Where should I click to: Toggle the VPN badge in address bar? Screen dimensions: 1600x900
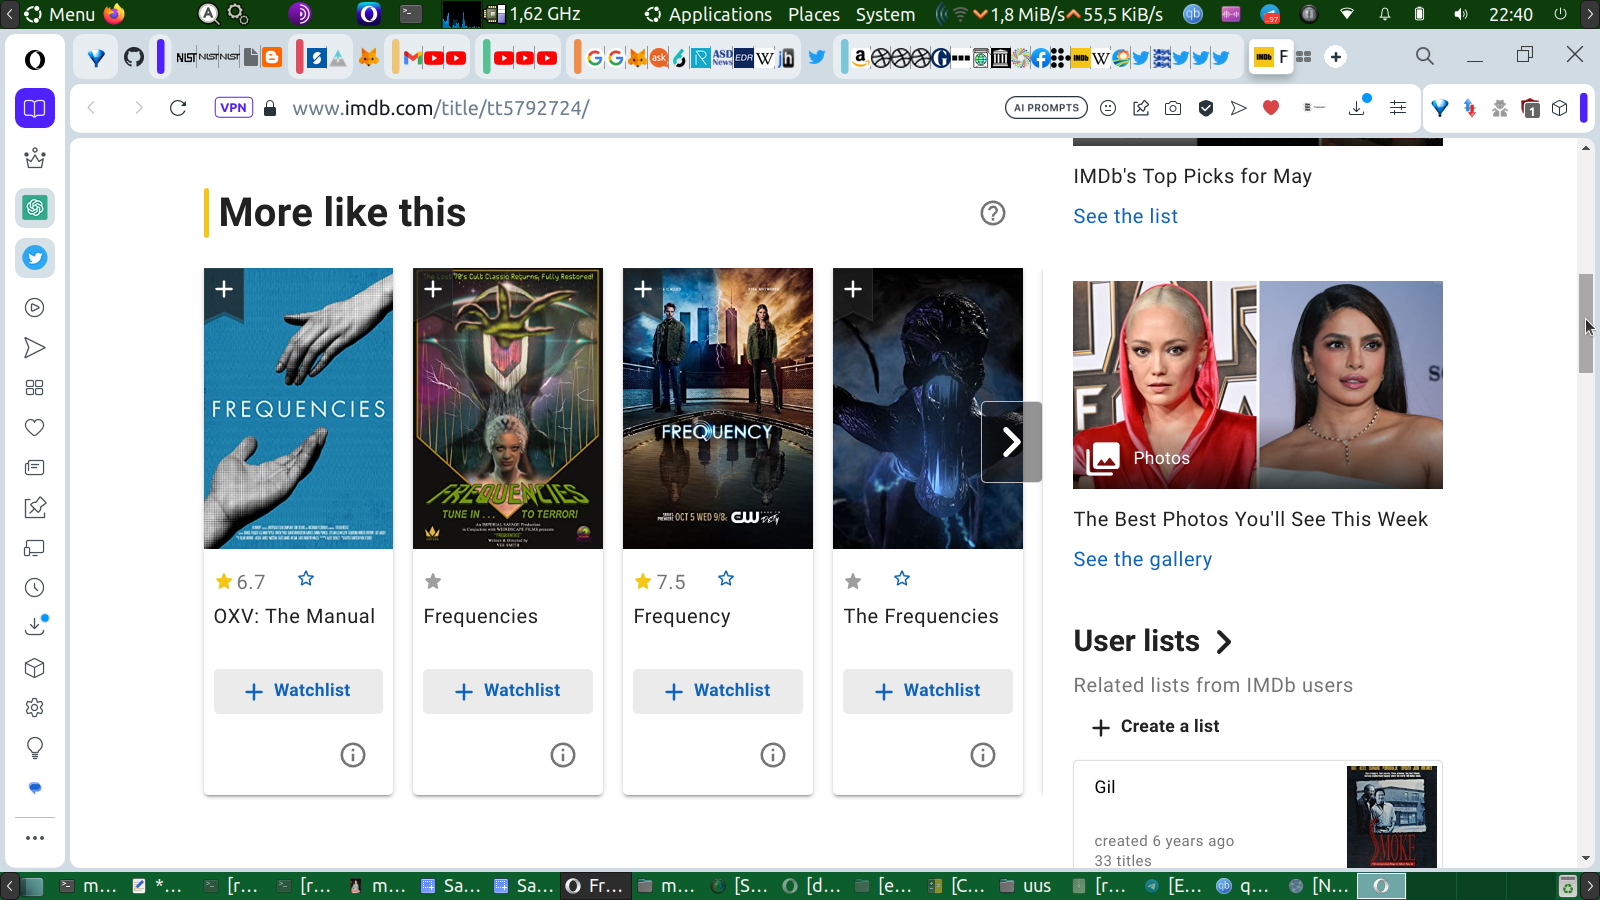tap(234, 108)
